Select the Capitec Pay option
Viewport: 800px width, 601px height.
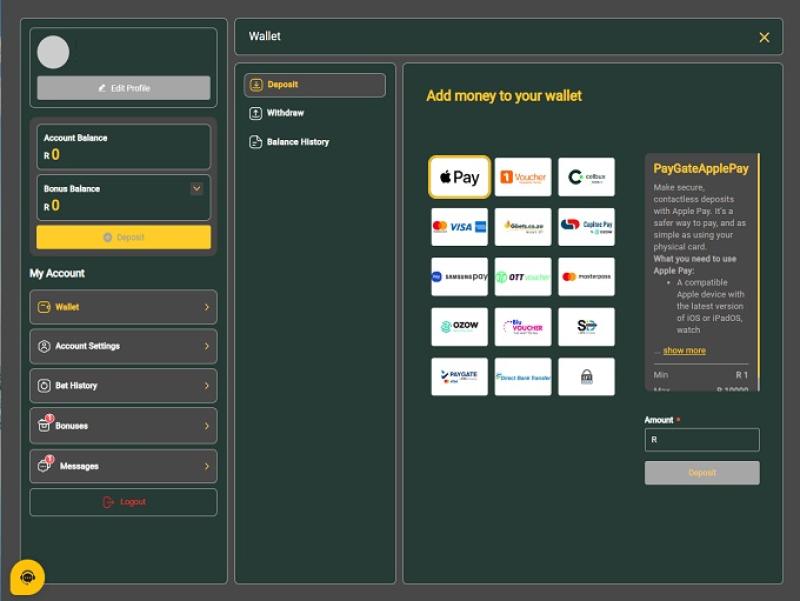[x=586, y=226]
